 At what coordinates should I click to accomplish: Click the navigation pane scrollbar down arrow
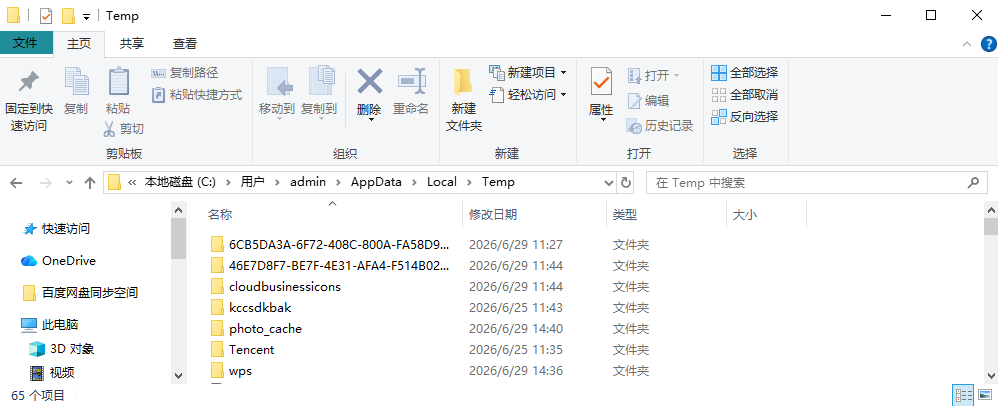178,375
